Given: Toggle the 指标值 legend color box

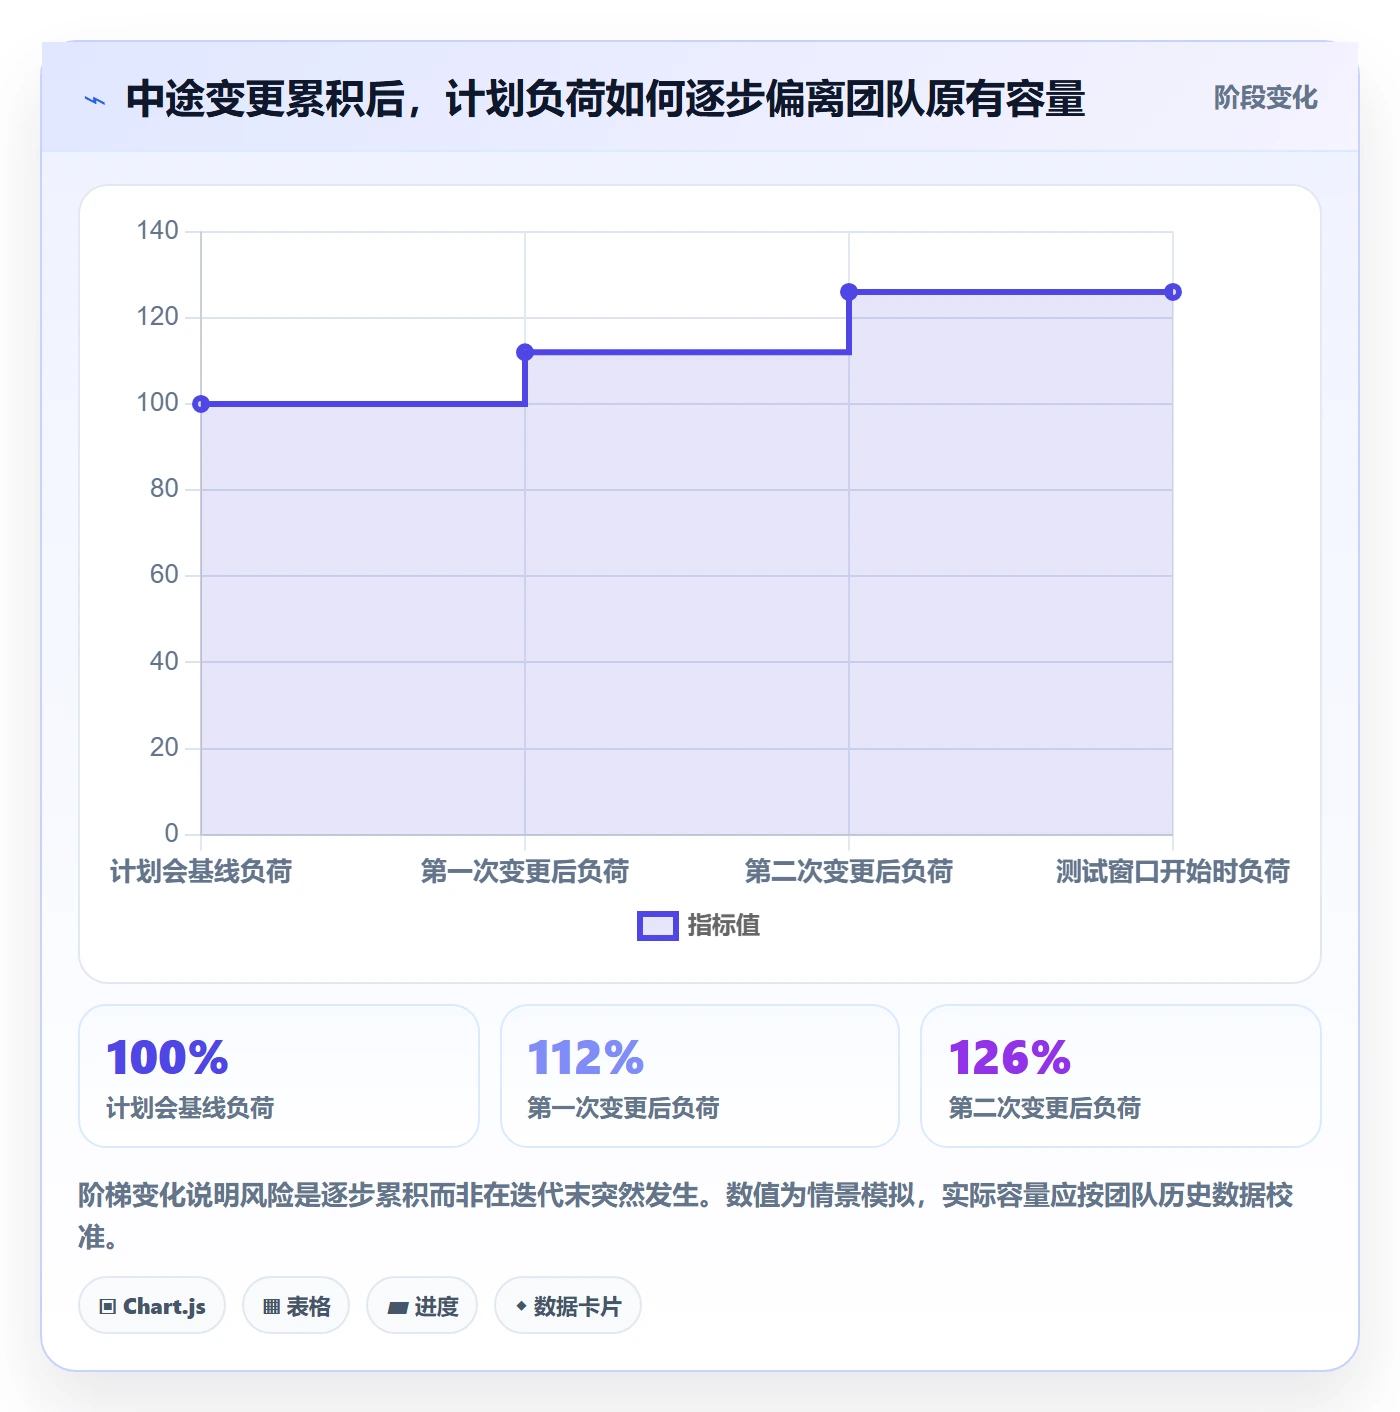Looking at the screenshot, I should (658, 926).
